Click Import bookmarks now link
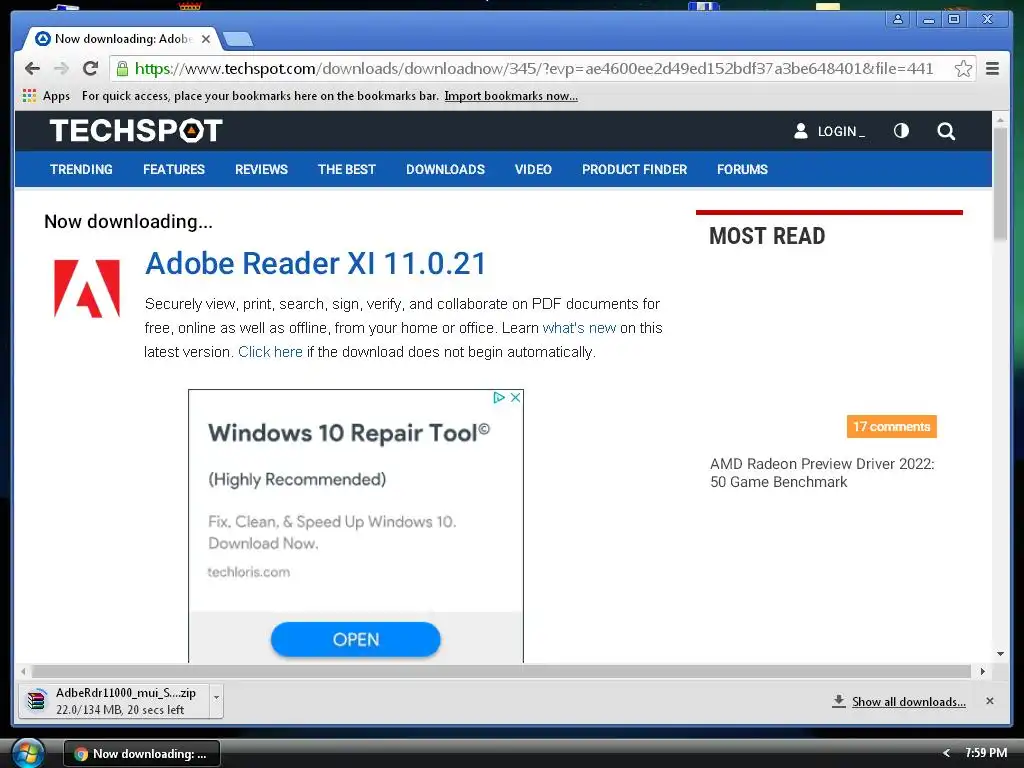The width and height of the screenshot is (1024, 768). click(511, 96)
